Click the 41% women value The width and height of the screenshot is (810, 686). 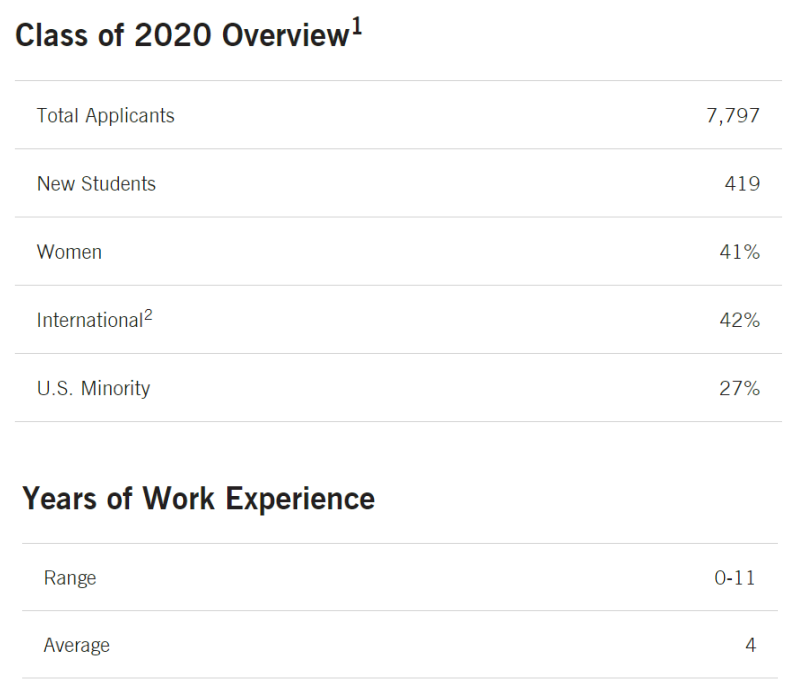click(739, 252)
